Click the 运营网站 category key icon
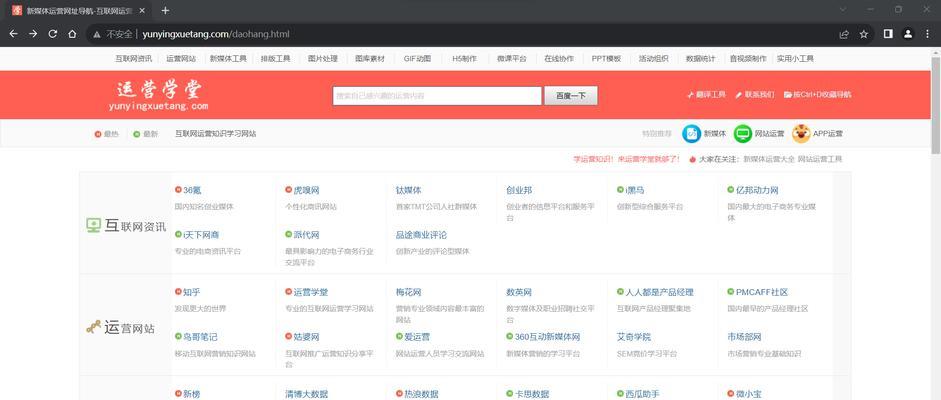 tap(93, 327)
